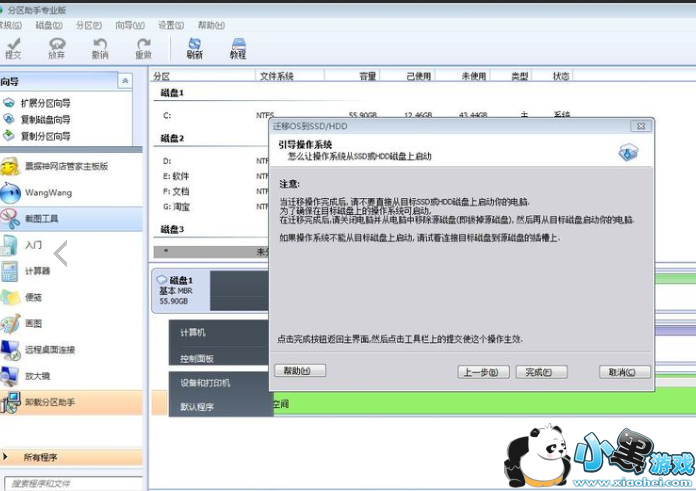
Task: Click the disk 磁盘1 icon in disk map
Action: 162,280
